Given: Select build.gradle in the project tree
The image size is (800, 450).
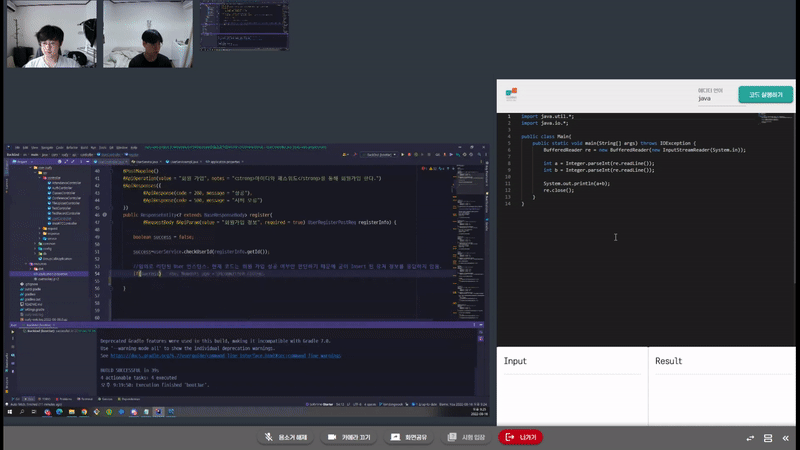Looking at the screenshot, I should point(30,289).
